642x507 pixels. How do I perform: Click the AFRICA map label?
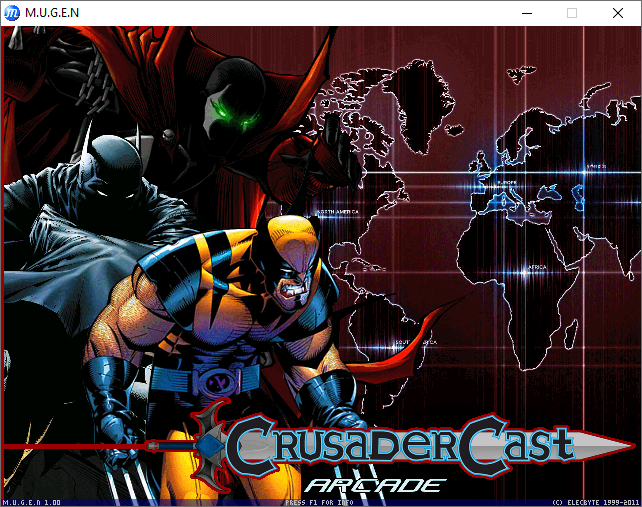click(537, 267)
